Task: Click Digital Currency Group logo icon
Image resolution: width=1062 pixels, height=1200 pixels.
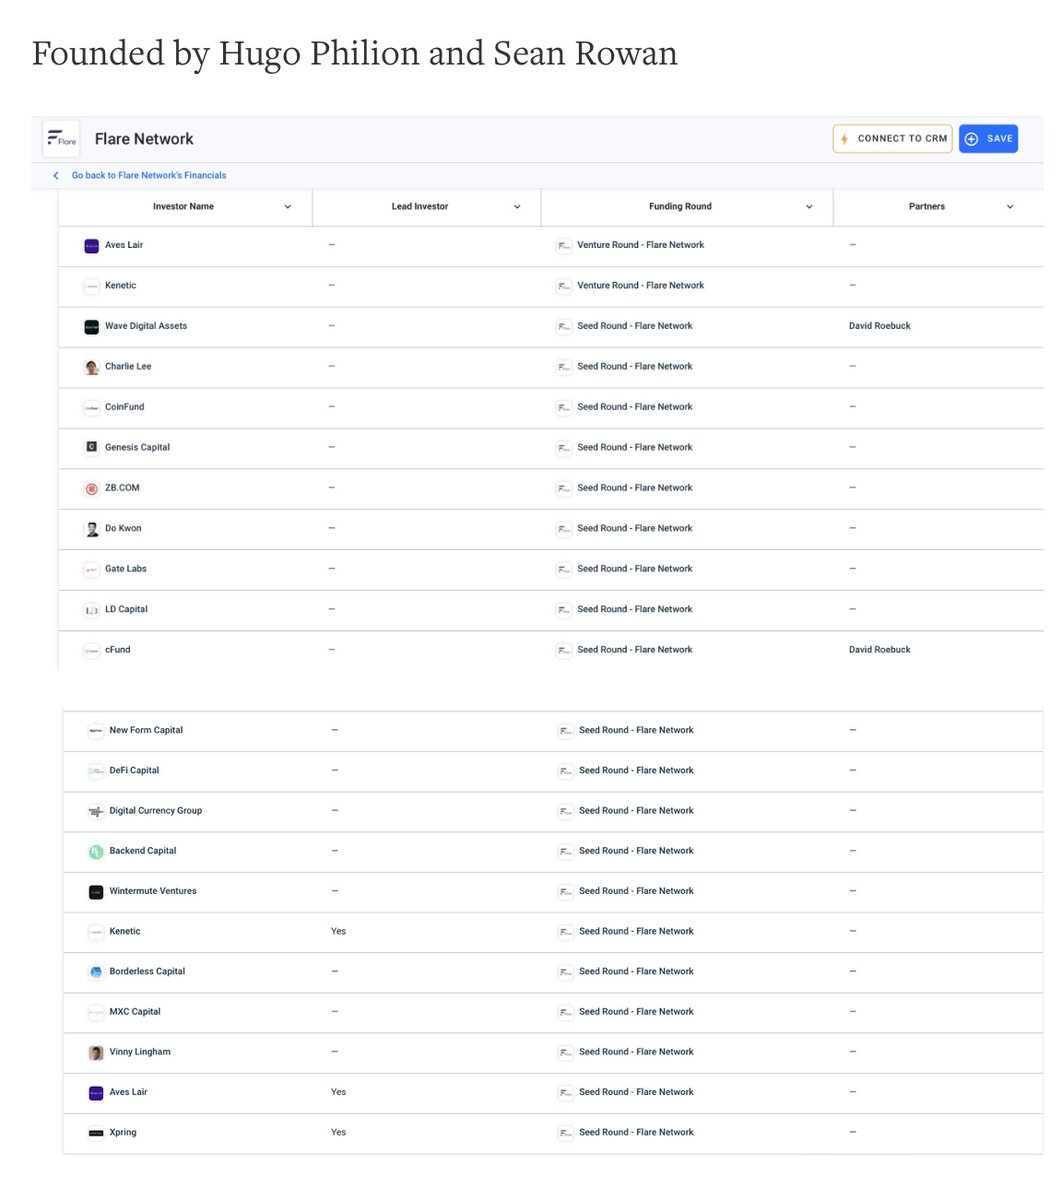Action: coord(96,811)
